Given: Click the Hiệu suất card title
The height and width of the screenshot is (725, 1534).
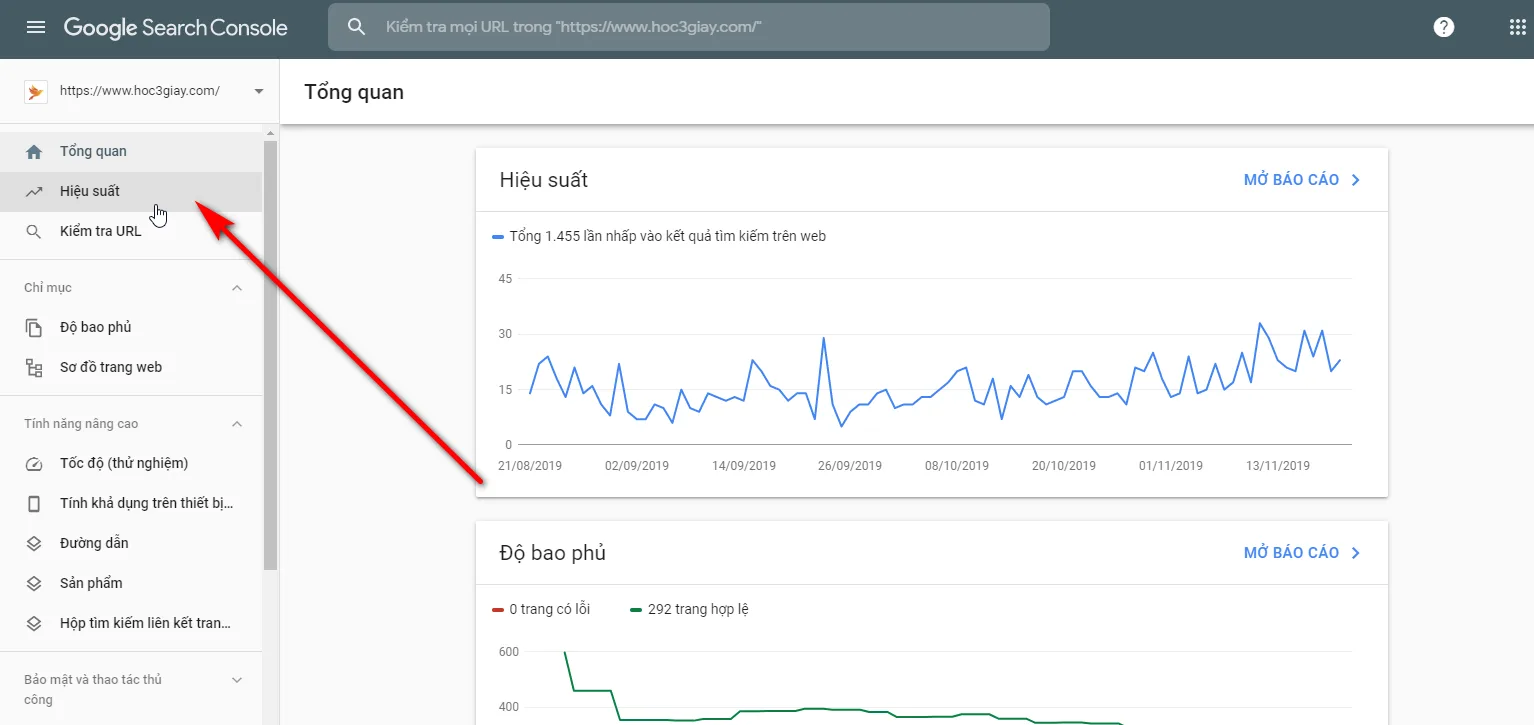Looking at the screenshot, I should [x=544, y=180].
